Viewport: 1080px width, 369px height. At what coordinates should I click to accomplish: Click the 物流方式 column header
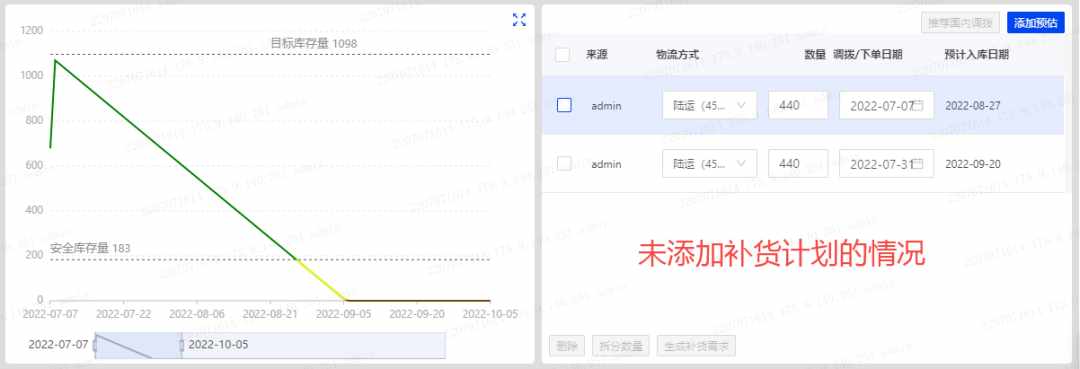click(x=678, y=54)
